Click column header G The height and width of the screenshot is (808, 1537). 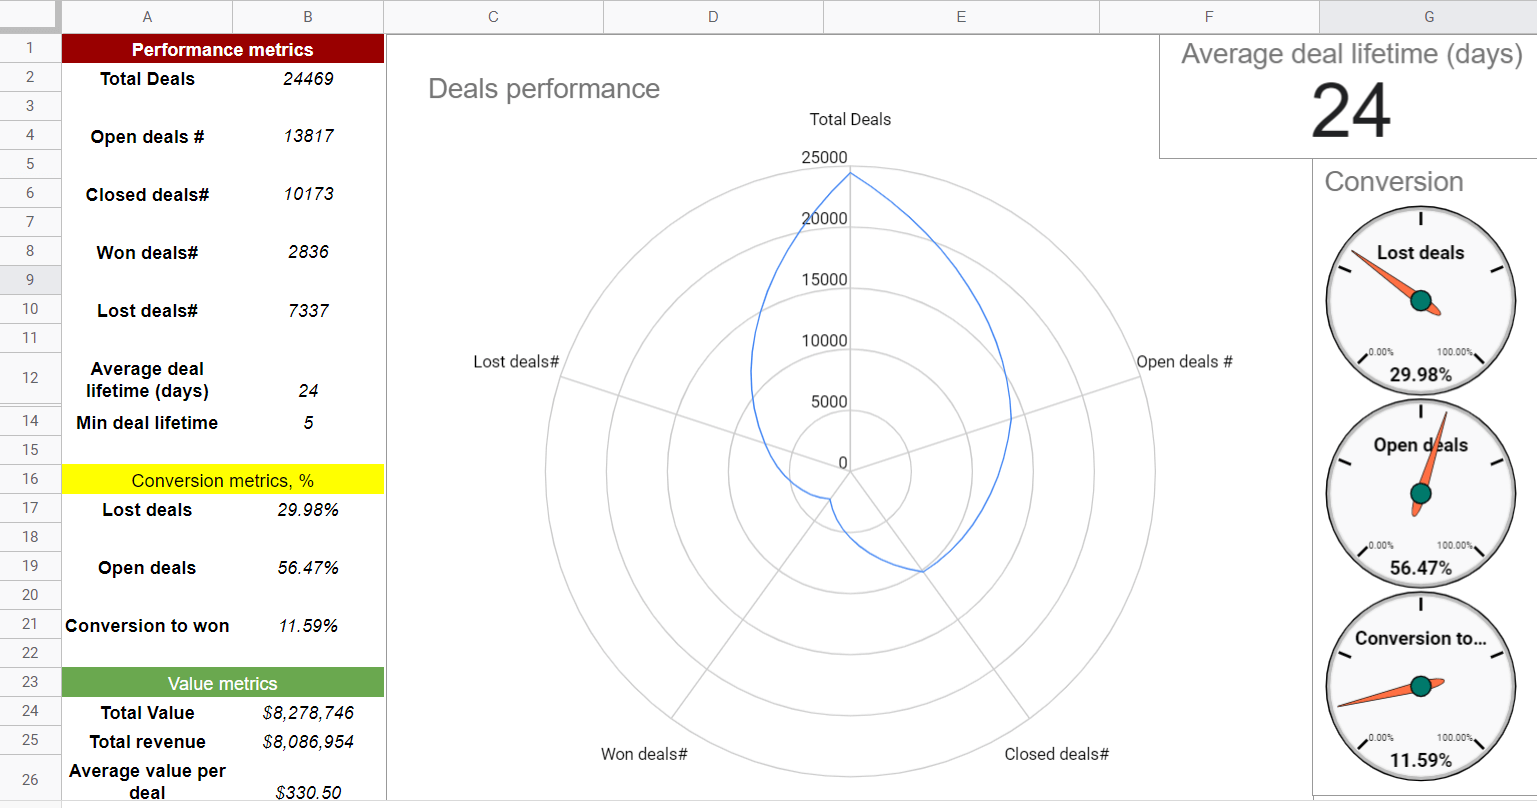pyautogui.click(x=1428, y=16)
